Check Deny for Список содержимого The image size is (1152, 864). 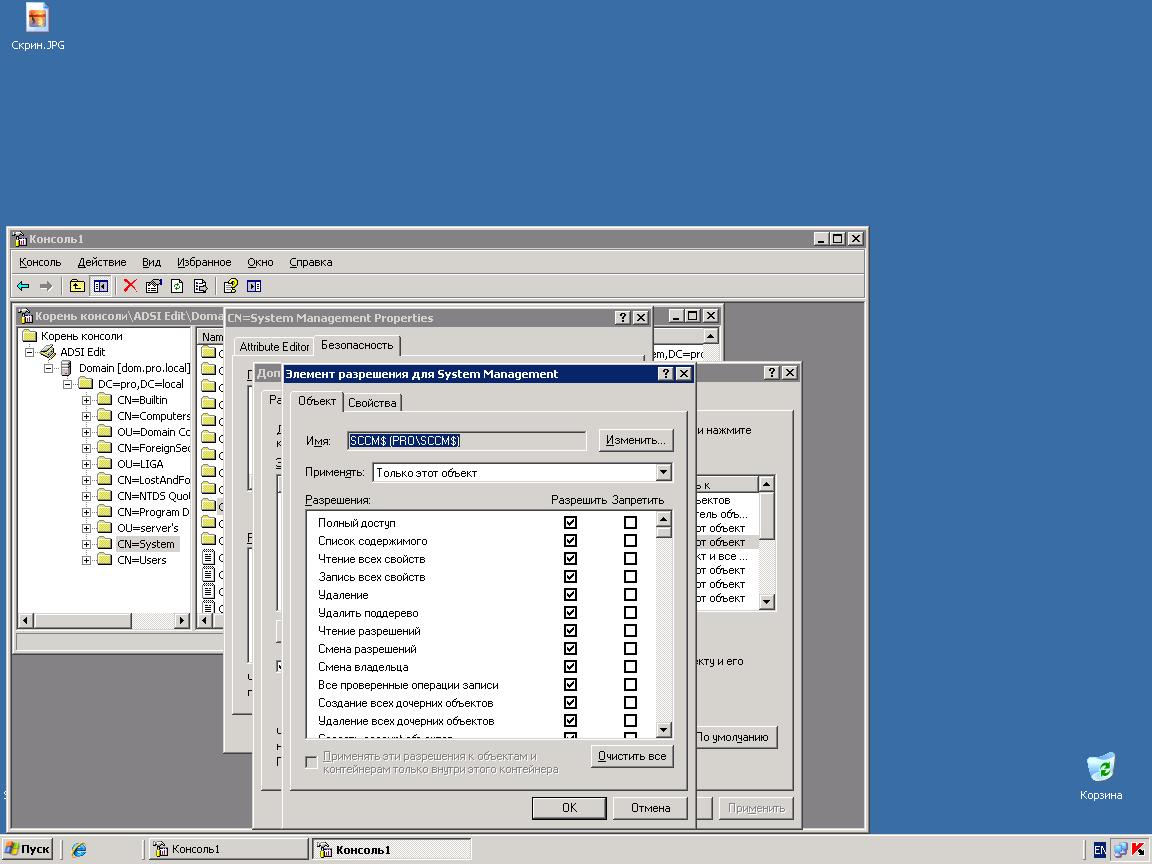coord(630,540)
